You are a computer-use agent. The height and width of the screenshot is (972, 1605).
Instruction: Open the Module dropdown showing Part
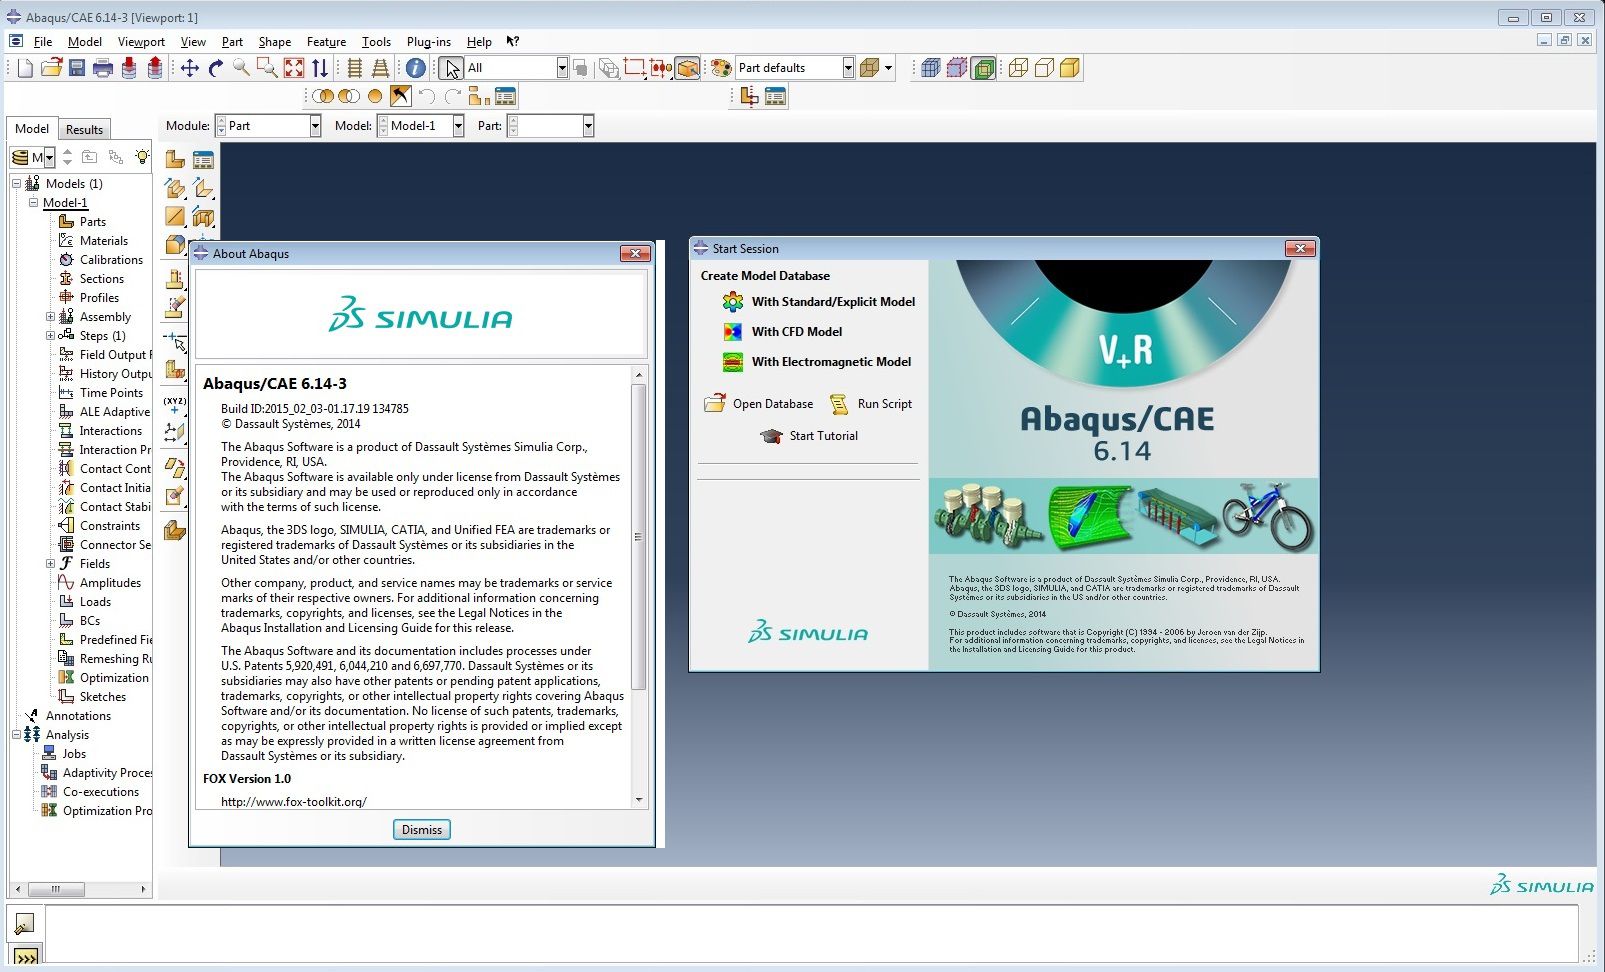click(268, 126)
